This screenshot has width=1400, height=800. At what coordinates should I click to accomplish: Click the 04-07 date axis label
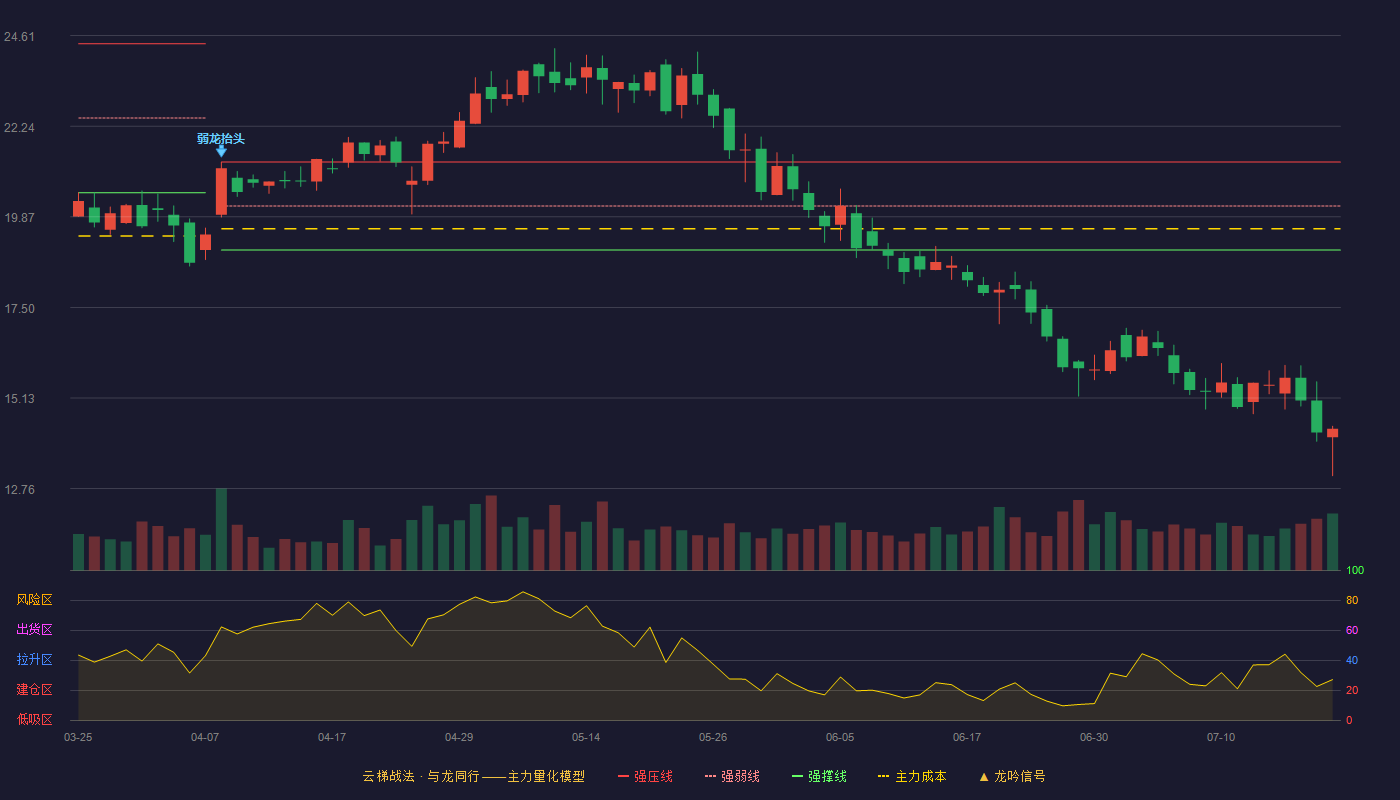pyautogui.click(x=205, y=737)
